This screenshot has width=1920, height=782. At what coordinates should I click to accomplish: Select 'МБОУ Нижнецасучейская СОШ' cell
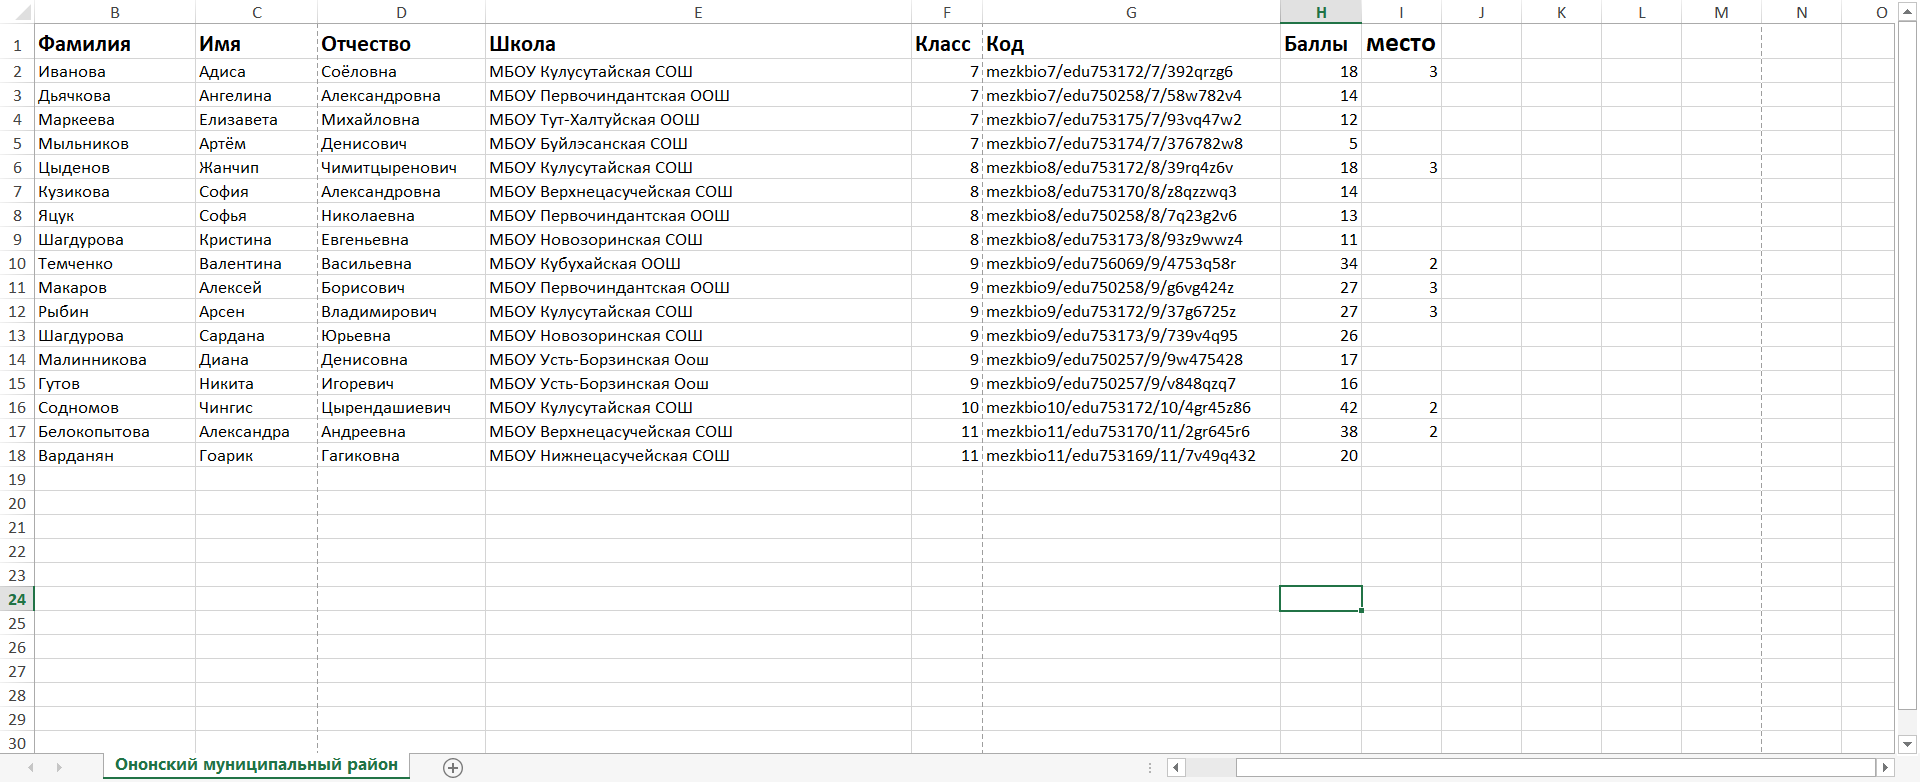pyautogui.click(x=698, y=455)
